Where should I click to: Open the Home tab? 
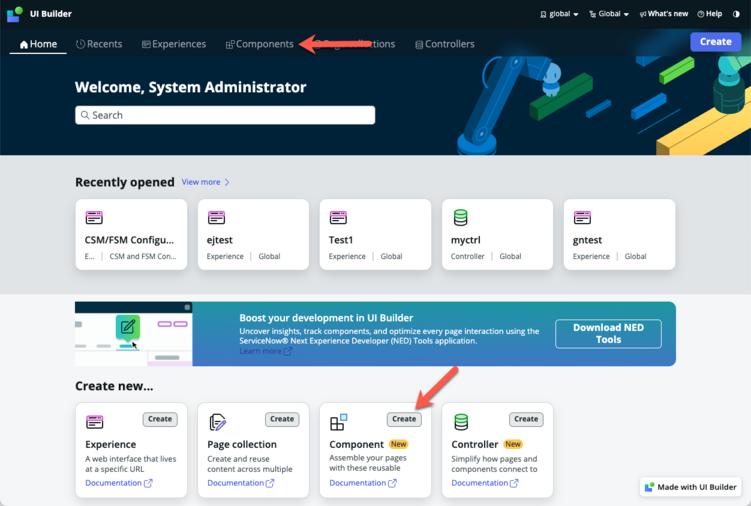pos(38,44)
